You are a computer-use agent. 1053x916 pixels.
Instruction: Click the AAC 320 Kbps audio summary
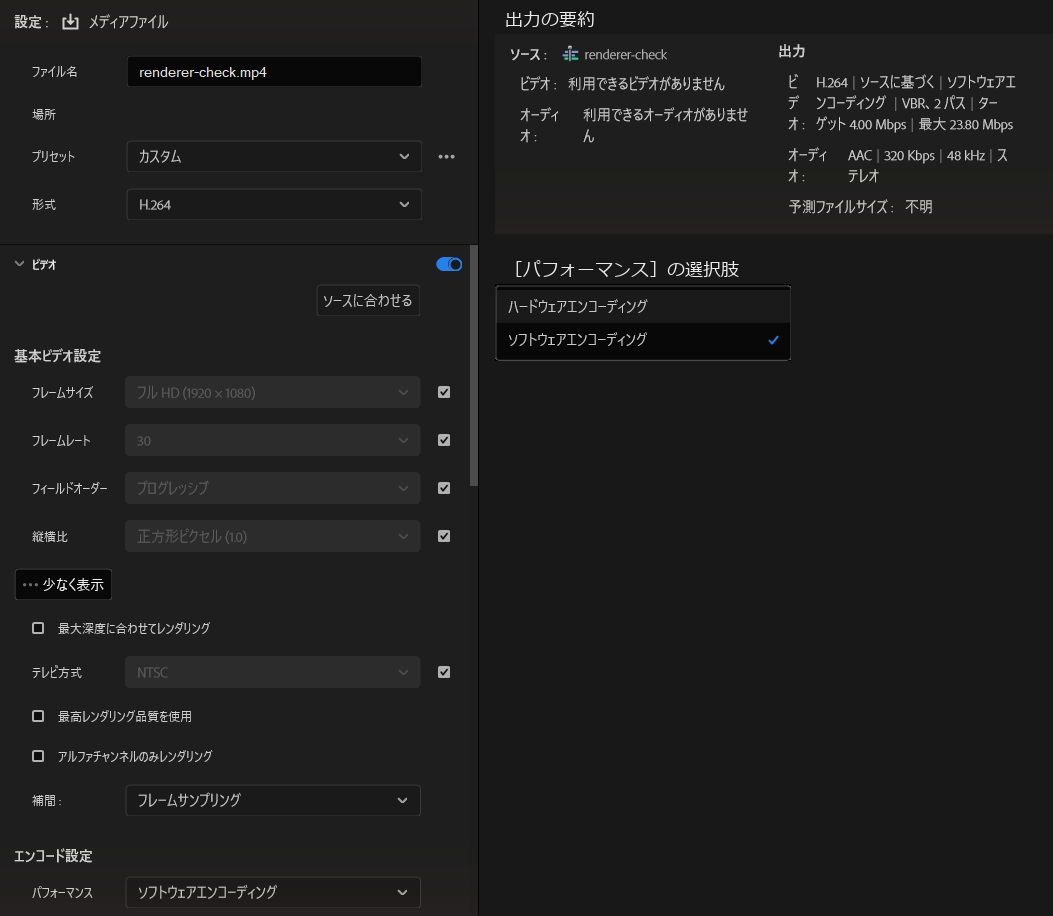click(x=927, y=166)
